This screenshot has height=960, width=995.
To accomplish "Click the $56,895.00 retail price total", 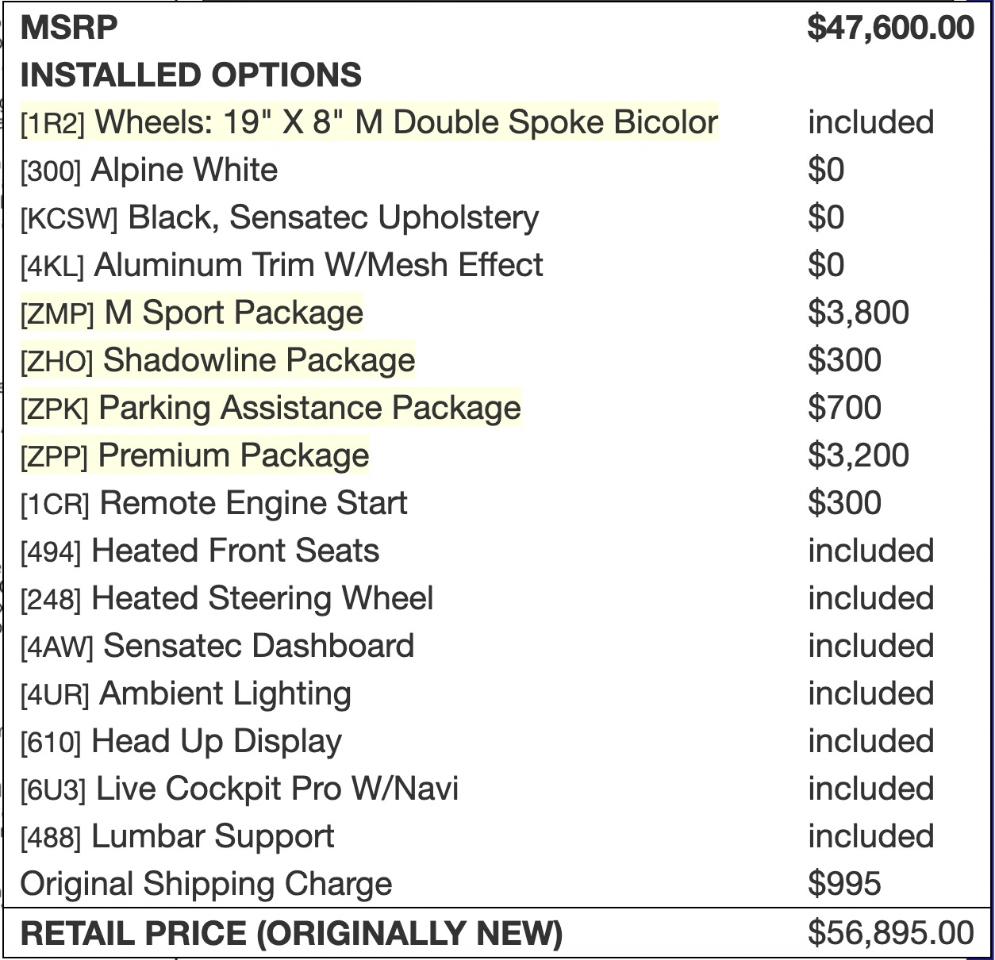I will [x=890, y=933].
